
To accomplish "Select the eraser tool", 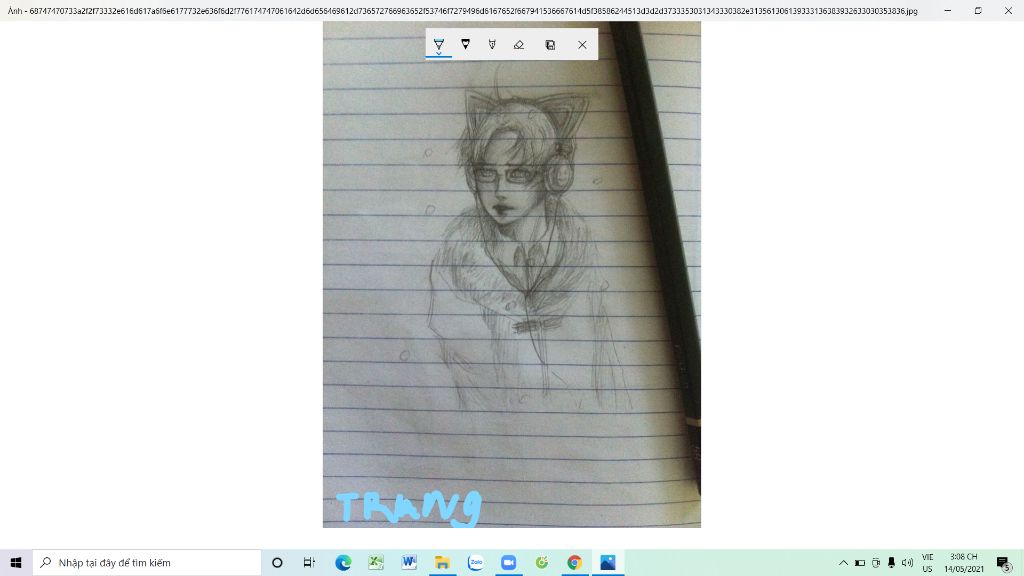I will pos(519,44).
